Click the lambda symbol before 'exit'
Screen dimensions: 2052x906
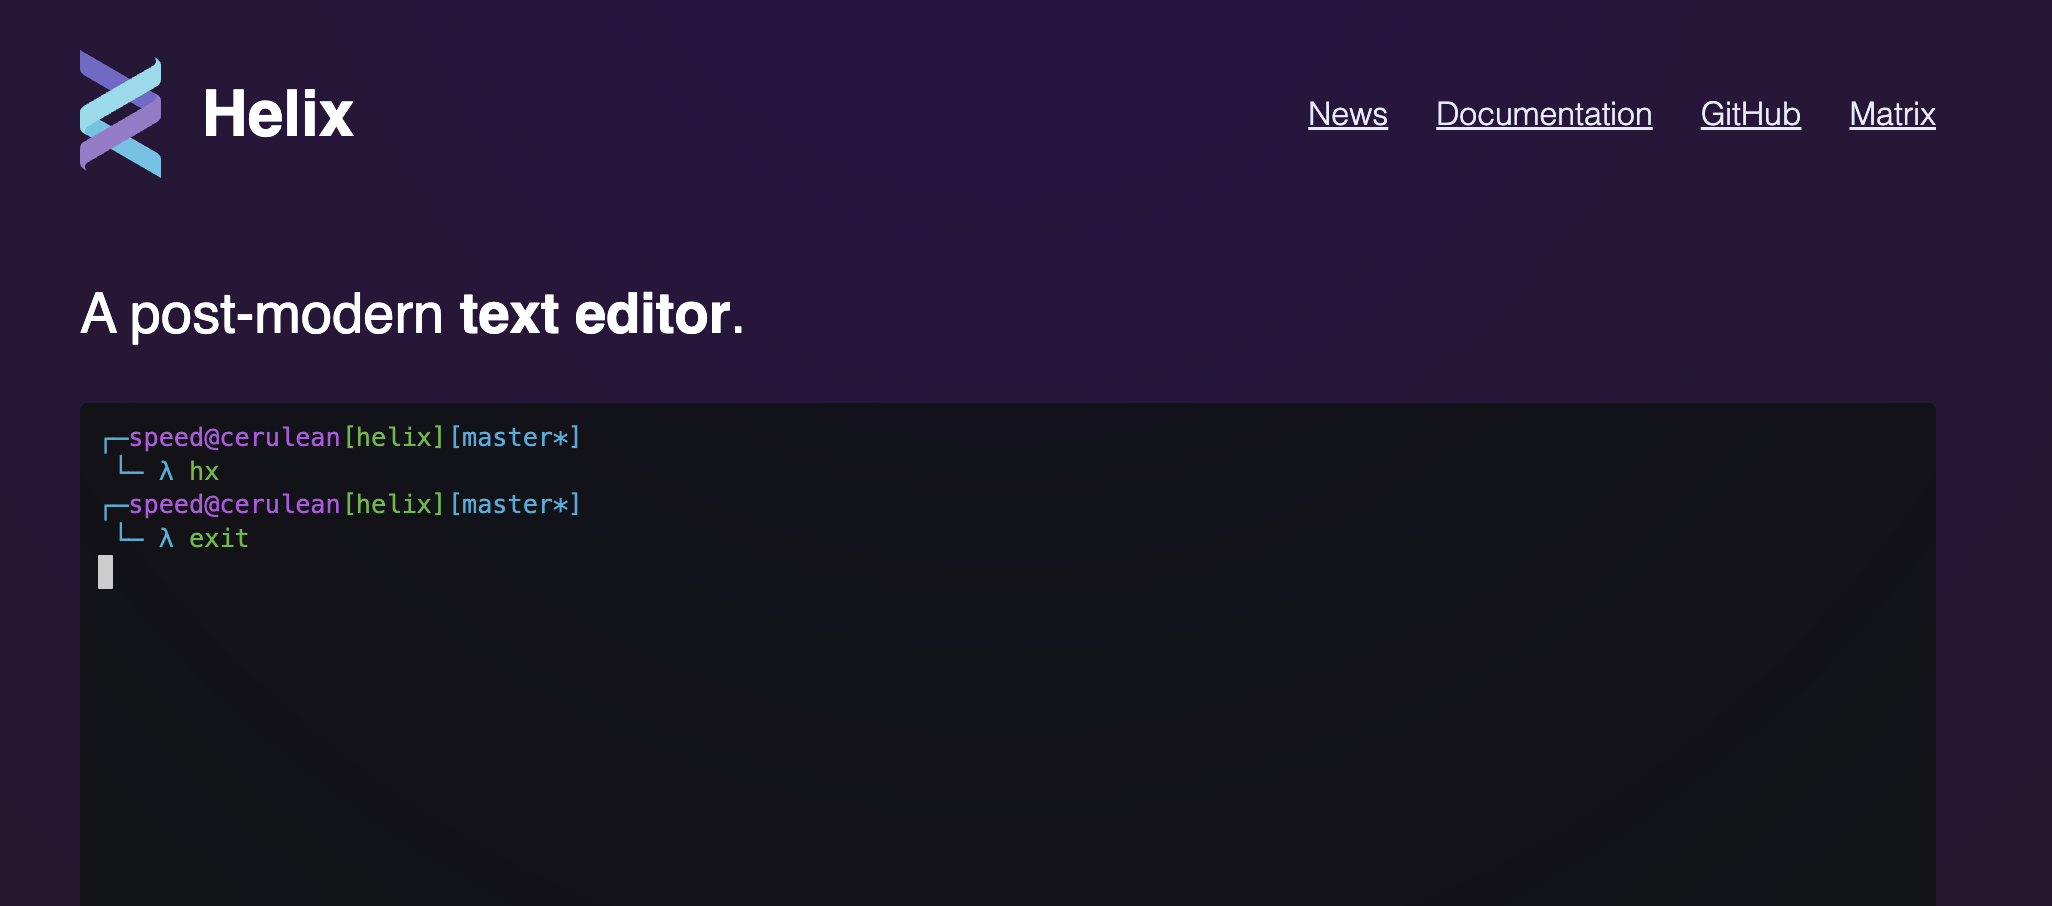click(166, 538)
